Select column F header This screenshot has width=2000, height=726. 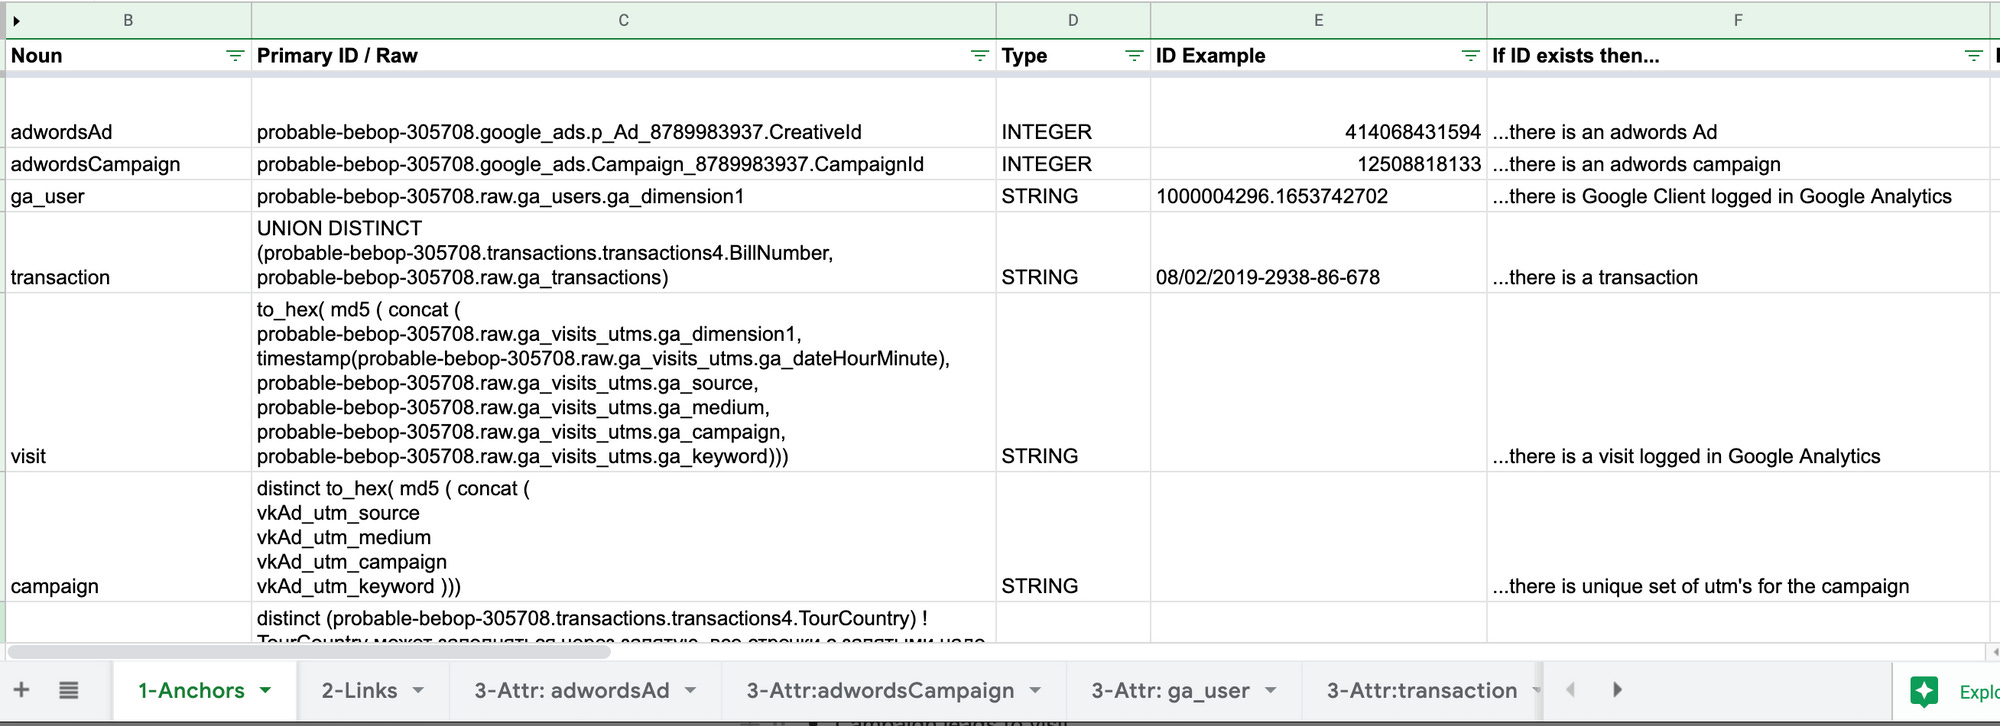(1738, 20)
